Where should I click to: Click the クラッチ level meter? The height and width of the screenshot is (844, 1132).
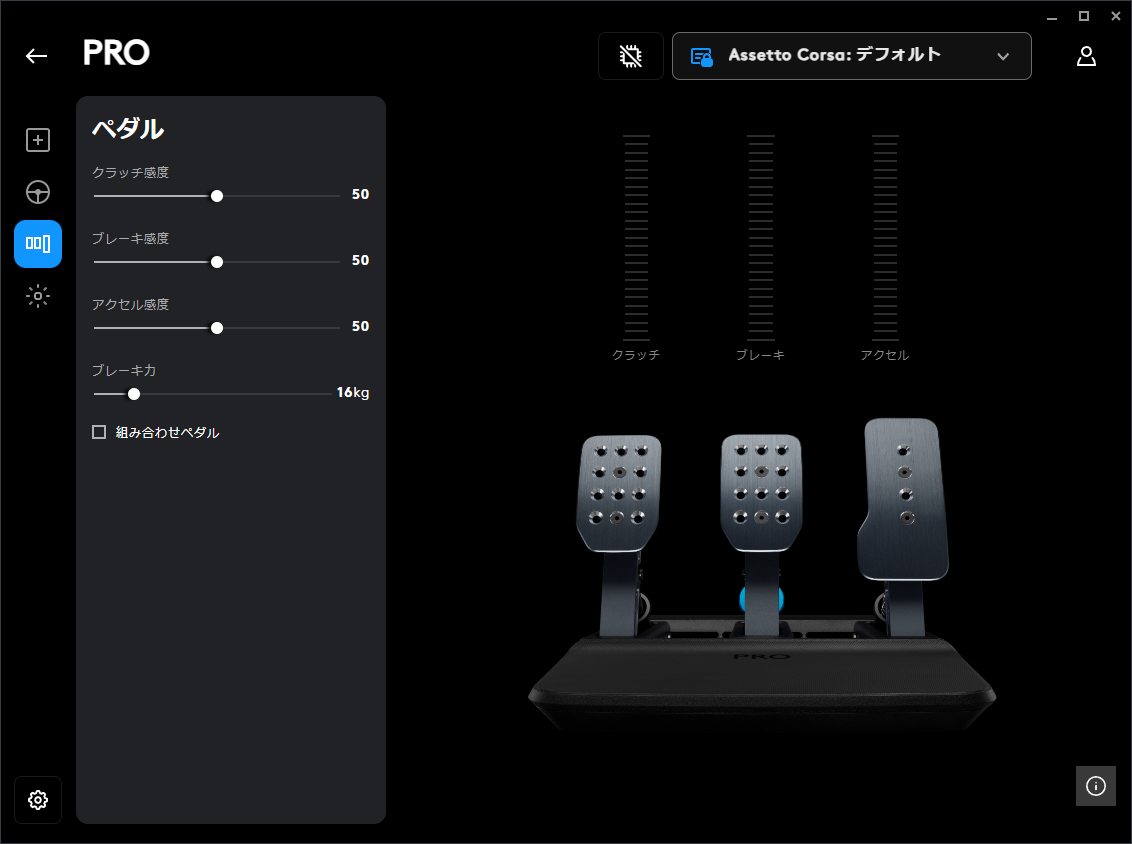(636, 238)
